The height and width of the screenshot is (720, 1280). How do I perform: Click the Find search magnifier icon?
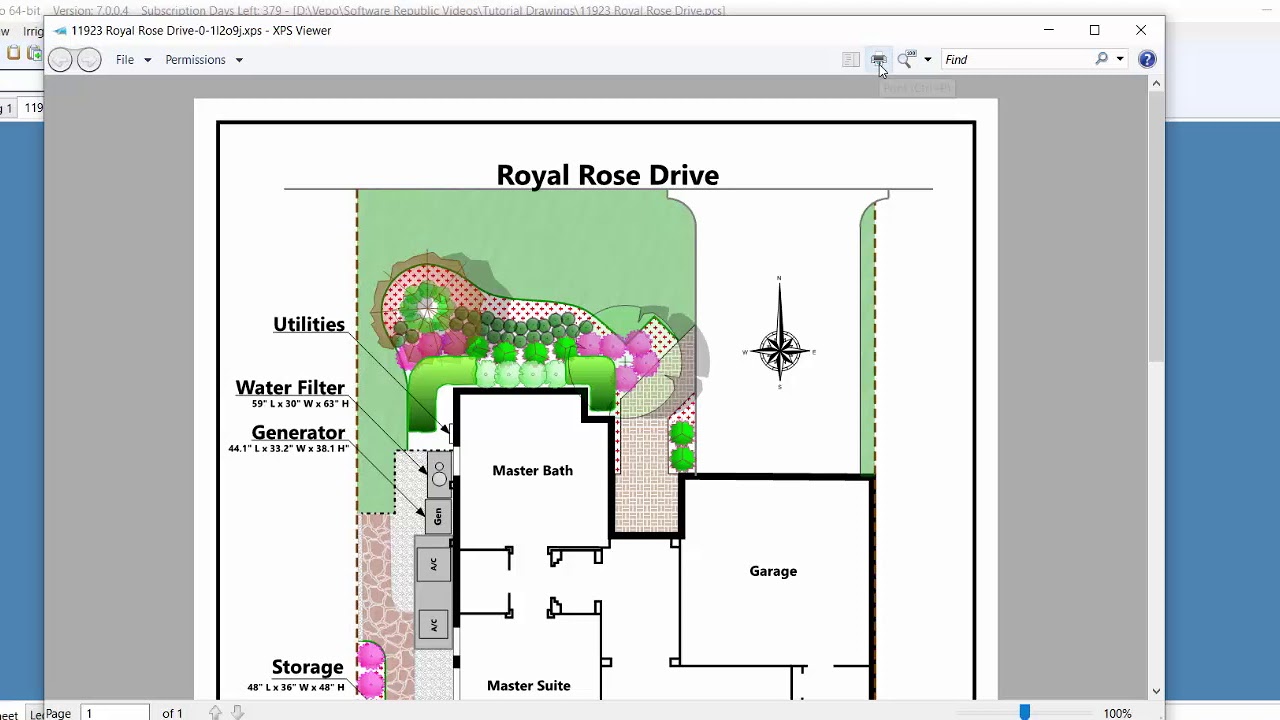click(1102, 60)
